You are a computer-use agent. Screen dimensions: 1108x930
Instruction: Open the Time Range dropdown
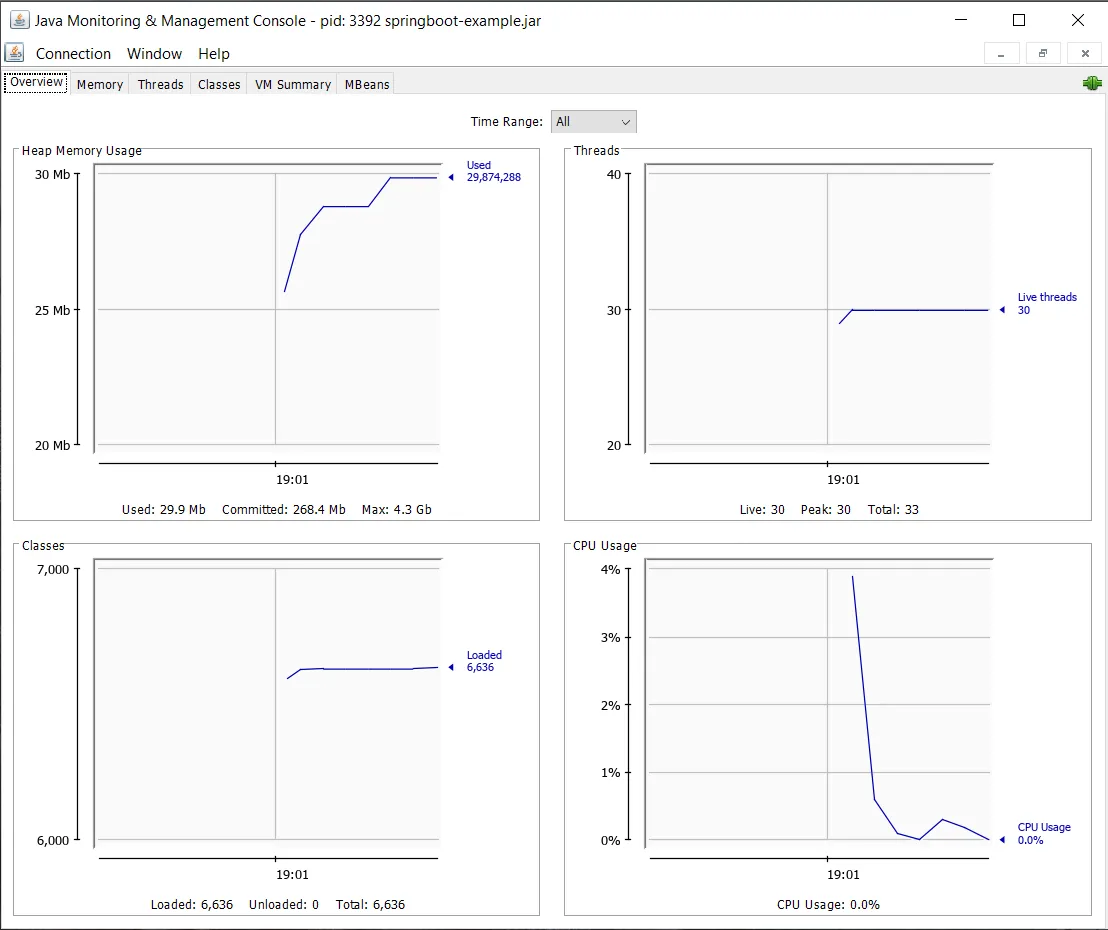594,122
